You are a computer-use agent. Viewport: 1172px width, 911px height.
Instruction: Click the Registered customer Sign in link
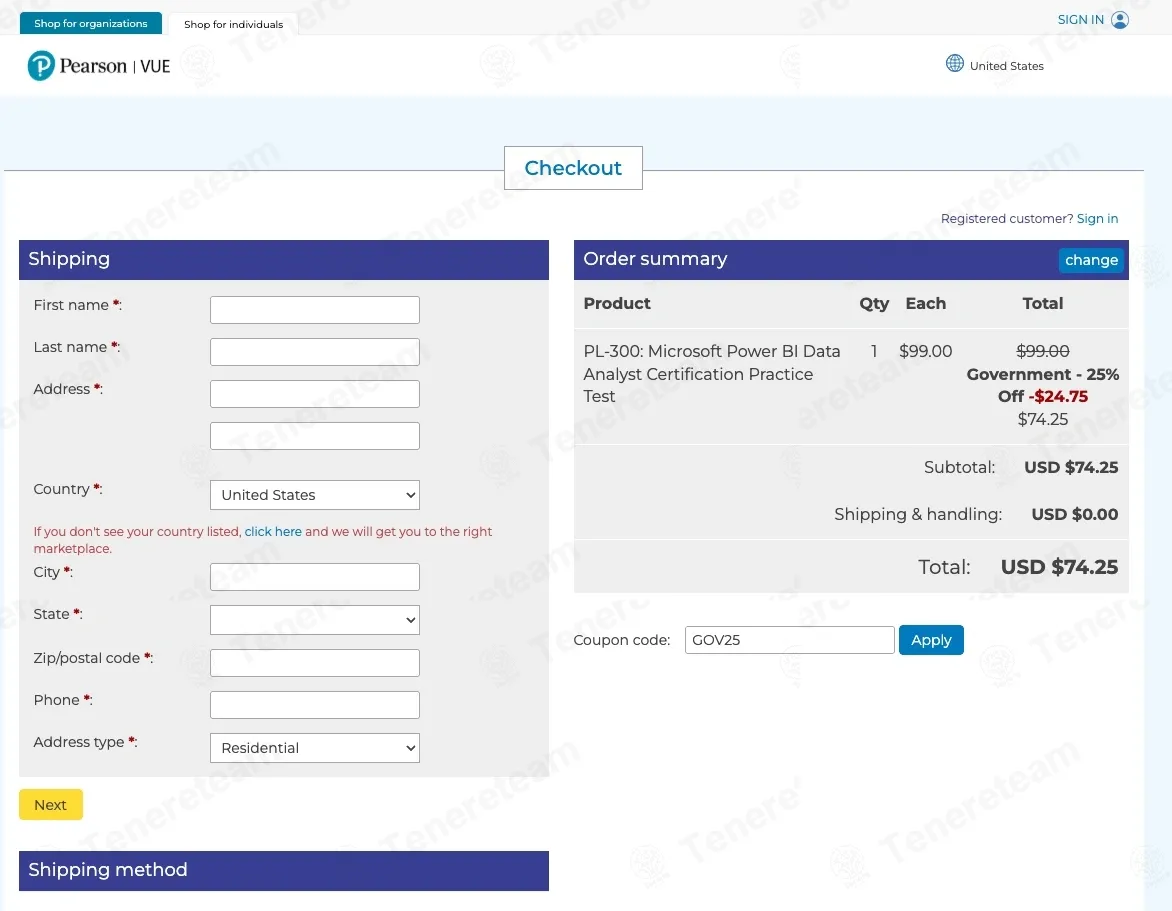1097,218
